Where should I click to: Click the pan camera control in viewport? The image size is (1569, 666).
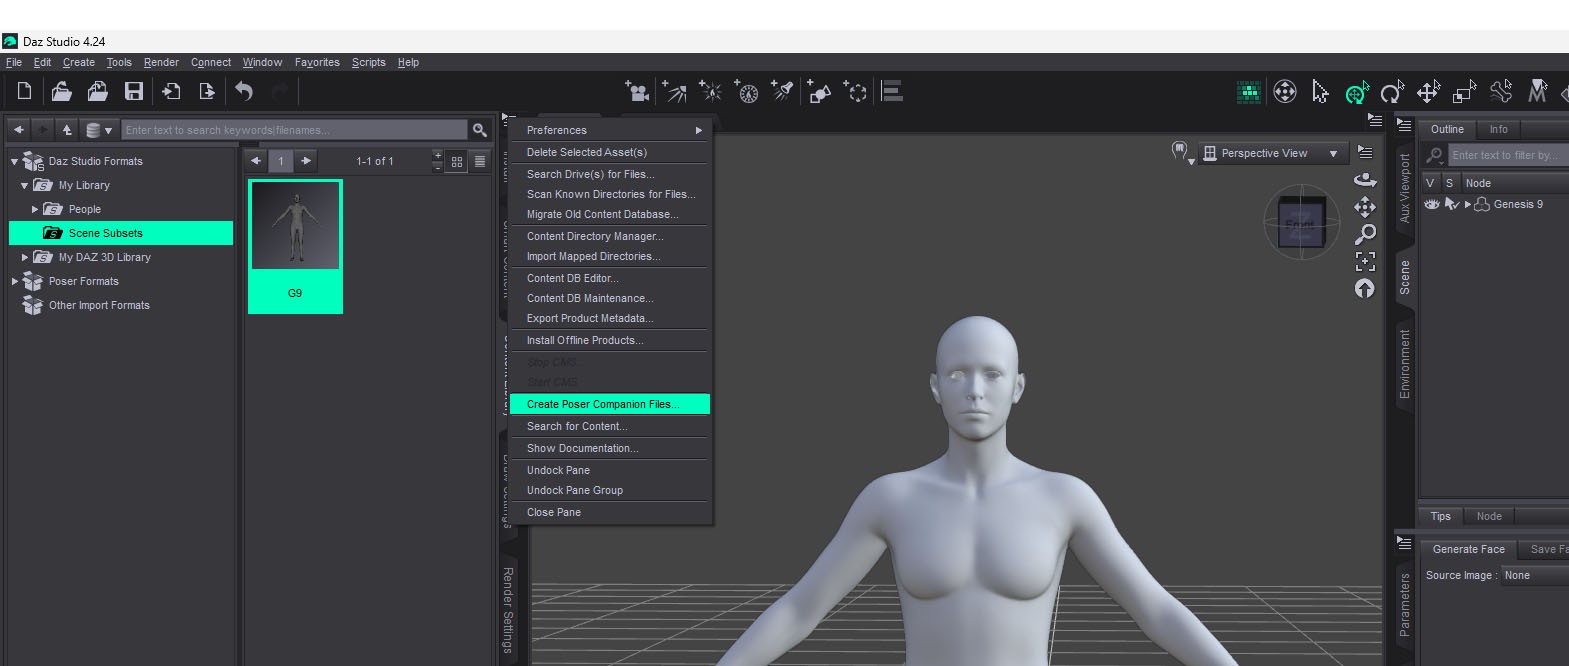click(1365, 207)
